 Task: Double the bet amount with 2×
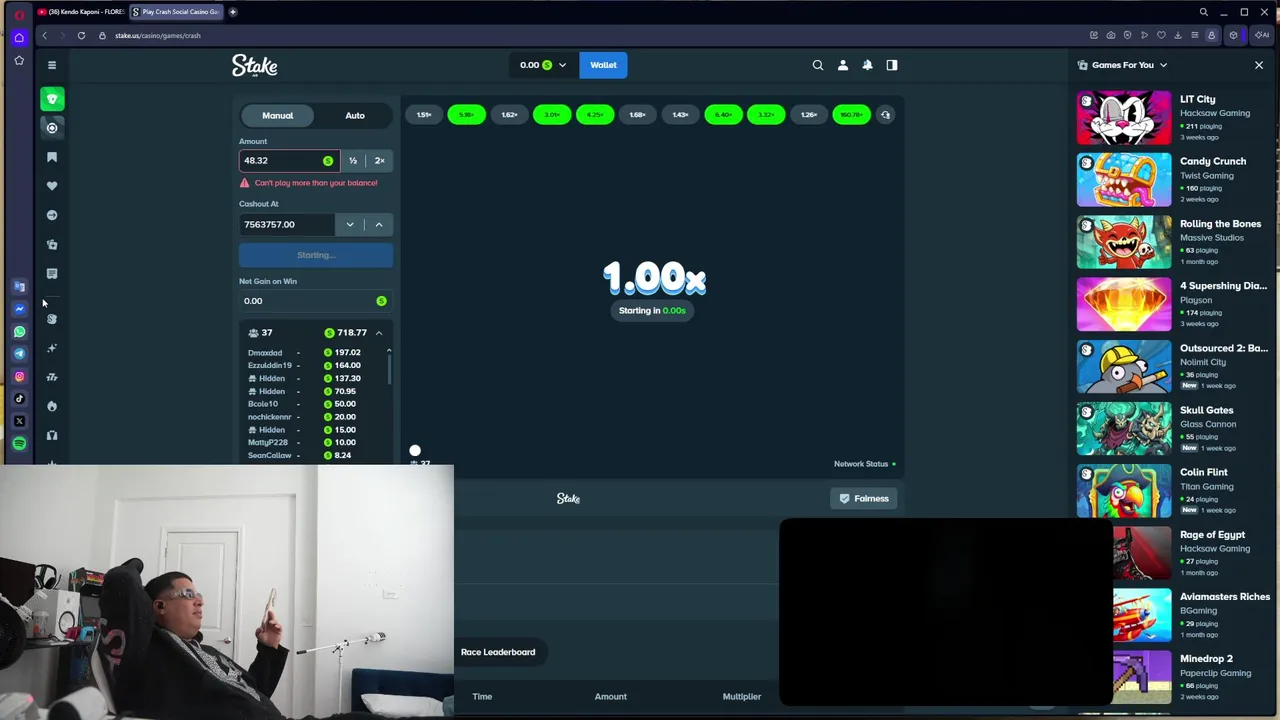[x=379, y=160]
